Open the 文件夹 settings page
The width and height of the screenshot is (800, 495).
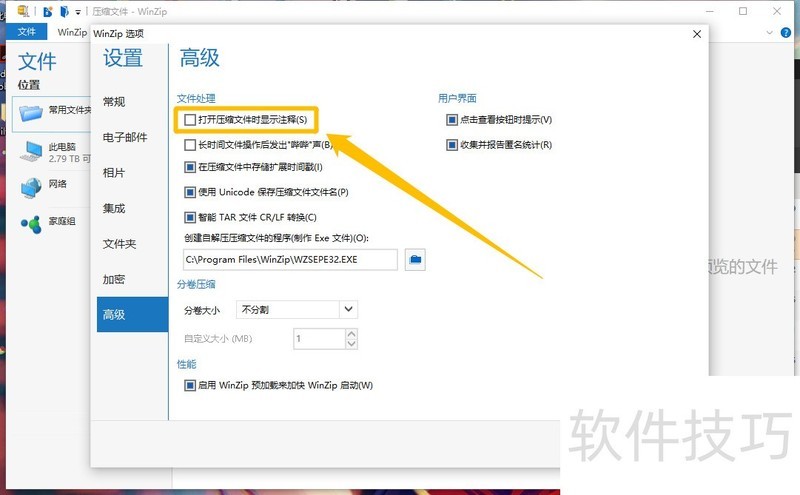pyautogui.click(x=132, y=244)
